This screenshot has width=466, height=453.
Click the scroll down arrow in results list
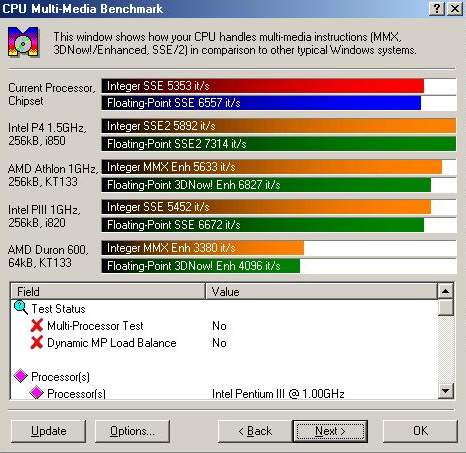click(445, 391)
